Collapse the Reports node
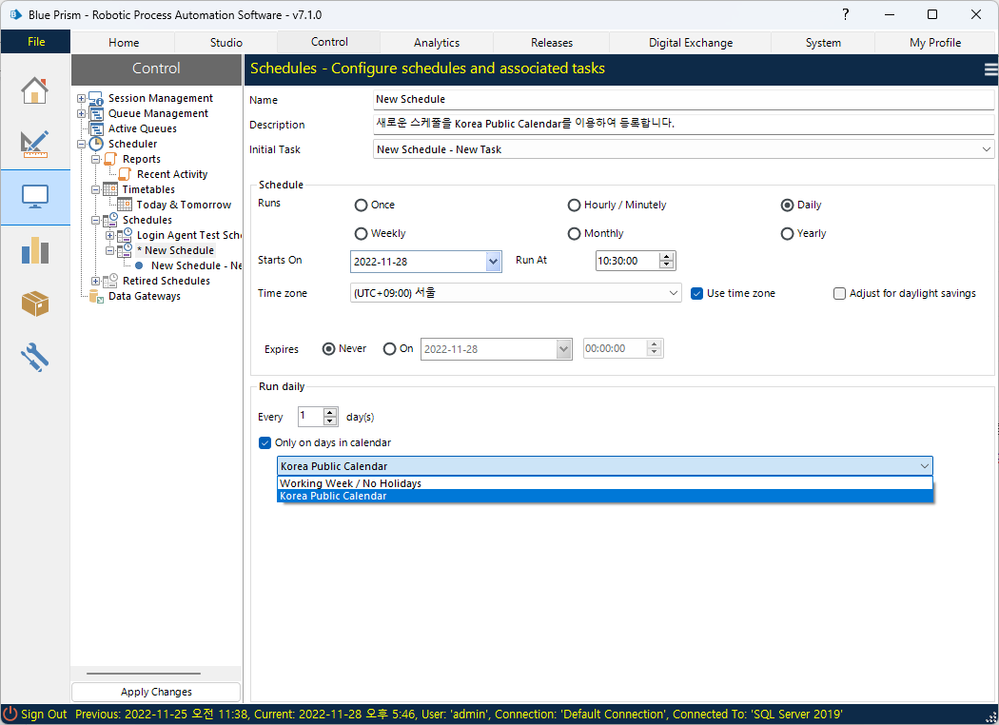The width and height of the screenshot is (999, 725). (96, 159)
